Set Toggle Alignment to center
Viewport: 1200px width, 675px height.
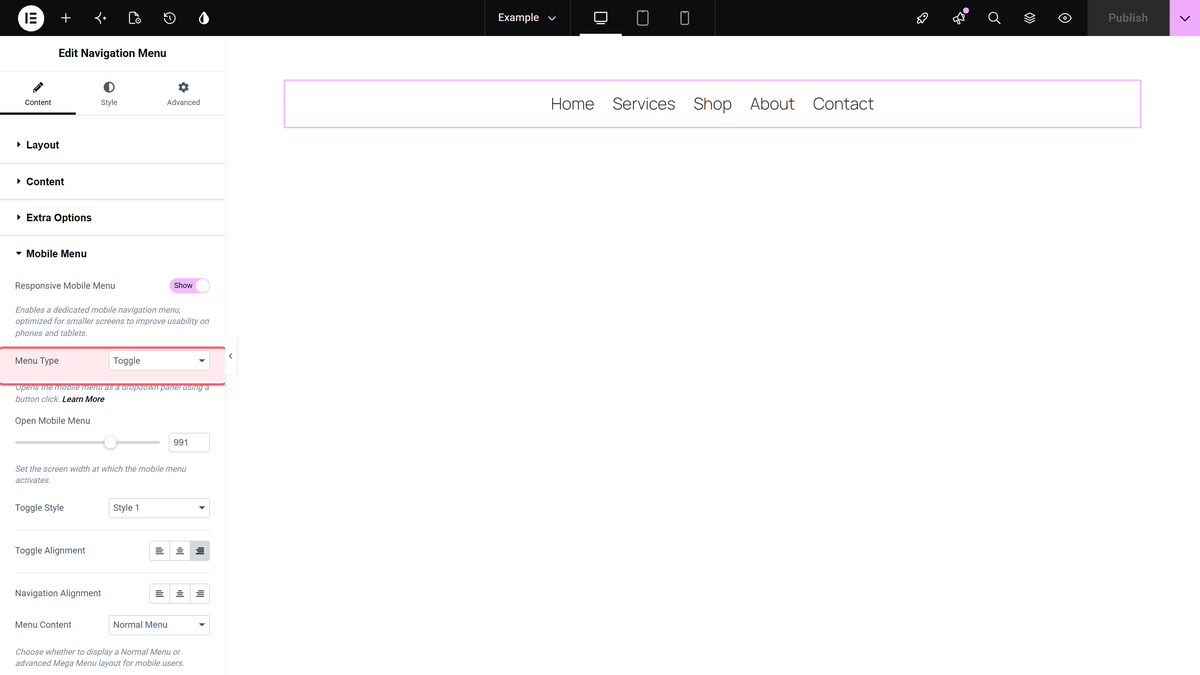point(180,551)
